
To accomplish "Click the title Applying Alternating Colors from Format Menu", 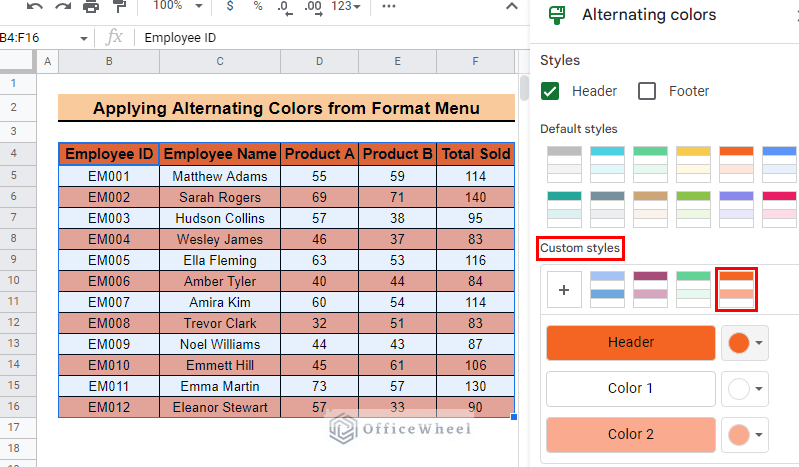I will pyautogui.click(x=286, y=108).
